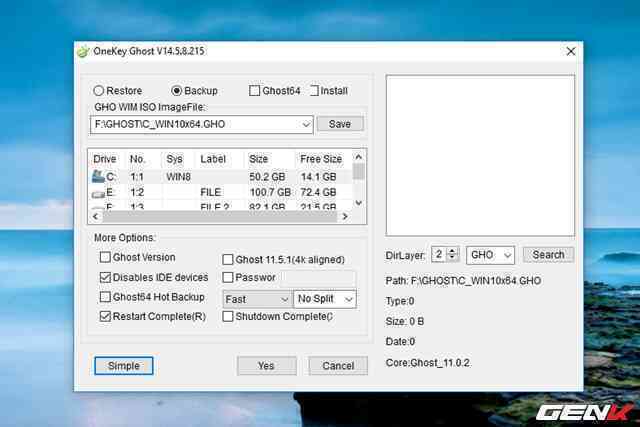Close the OneKey Ghost window
This screenshot has height=427, width=640.
tap(571, 51)
